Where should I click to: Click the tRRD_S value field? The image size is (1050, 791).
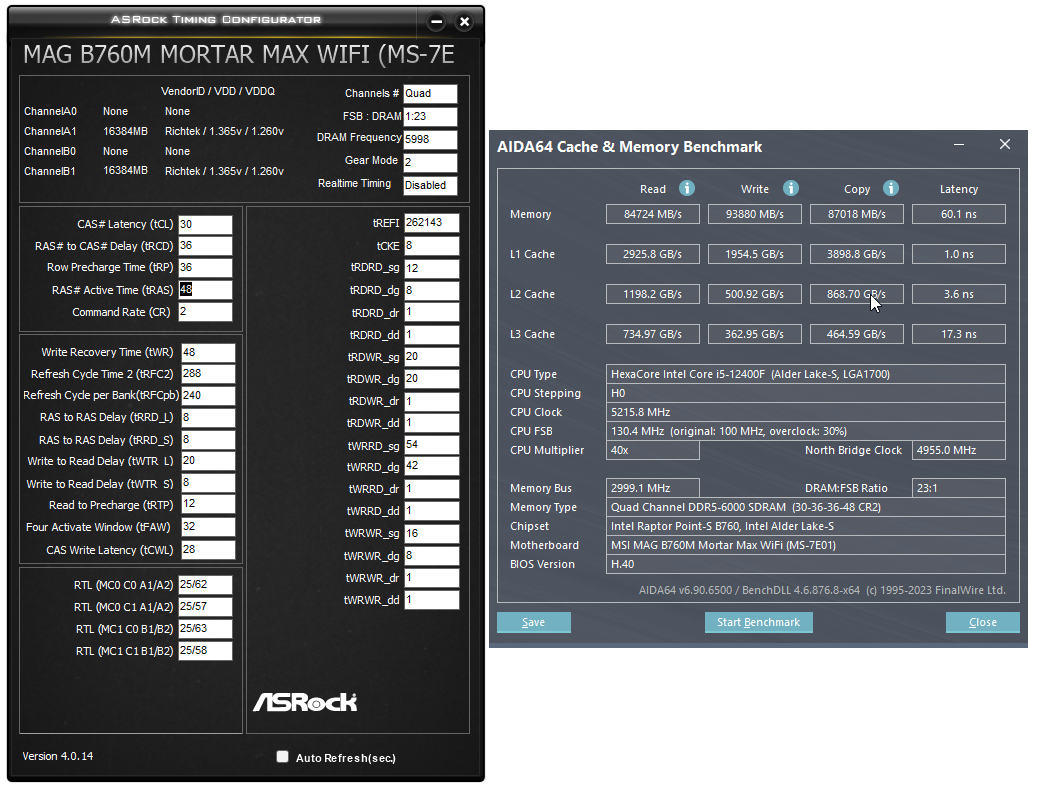point(208,439)
